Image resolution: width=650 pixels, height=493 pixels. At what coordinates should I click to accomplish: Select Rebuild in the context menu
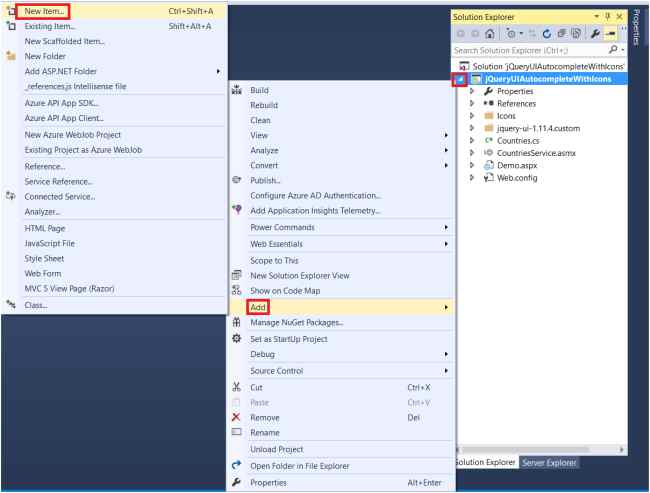click(x=341, y=105)
